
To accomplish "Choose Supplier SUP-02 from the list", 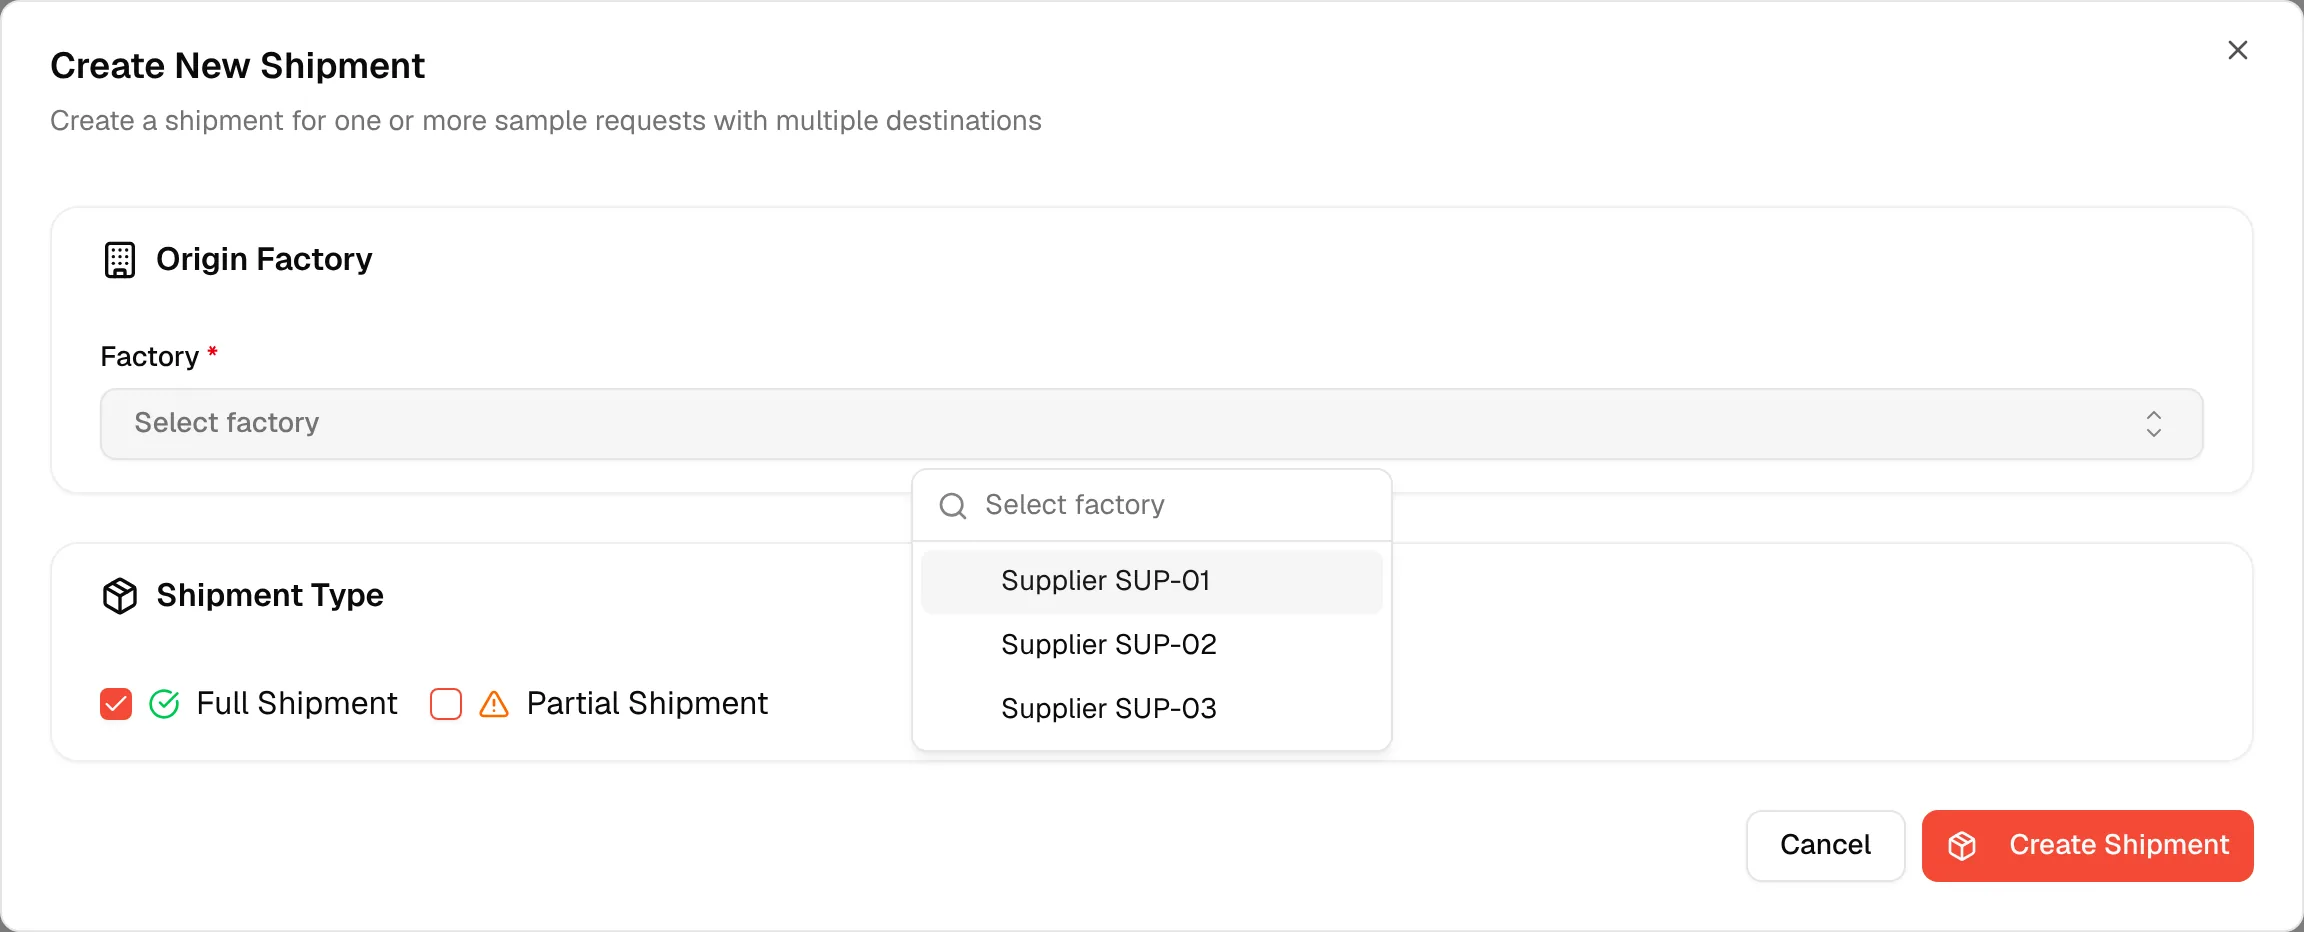I will coord(1152,645).
